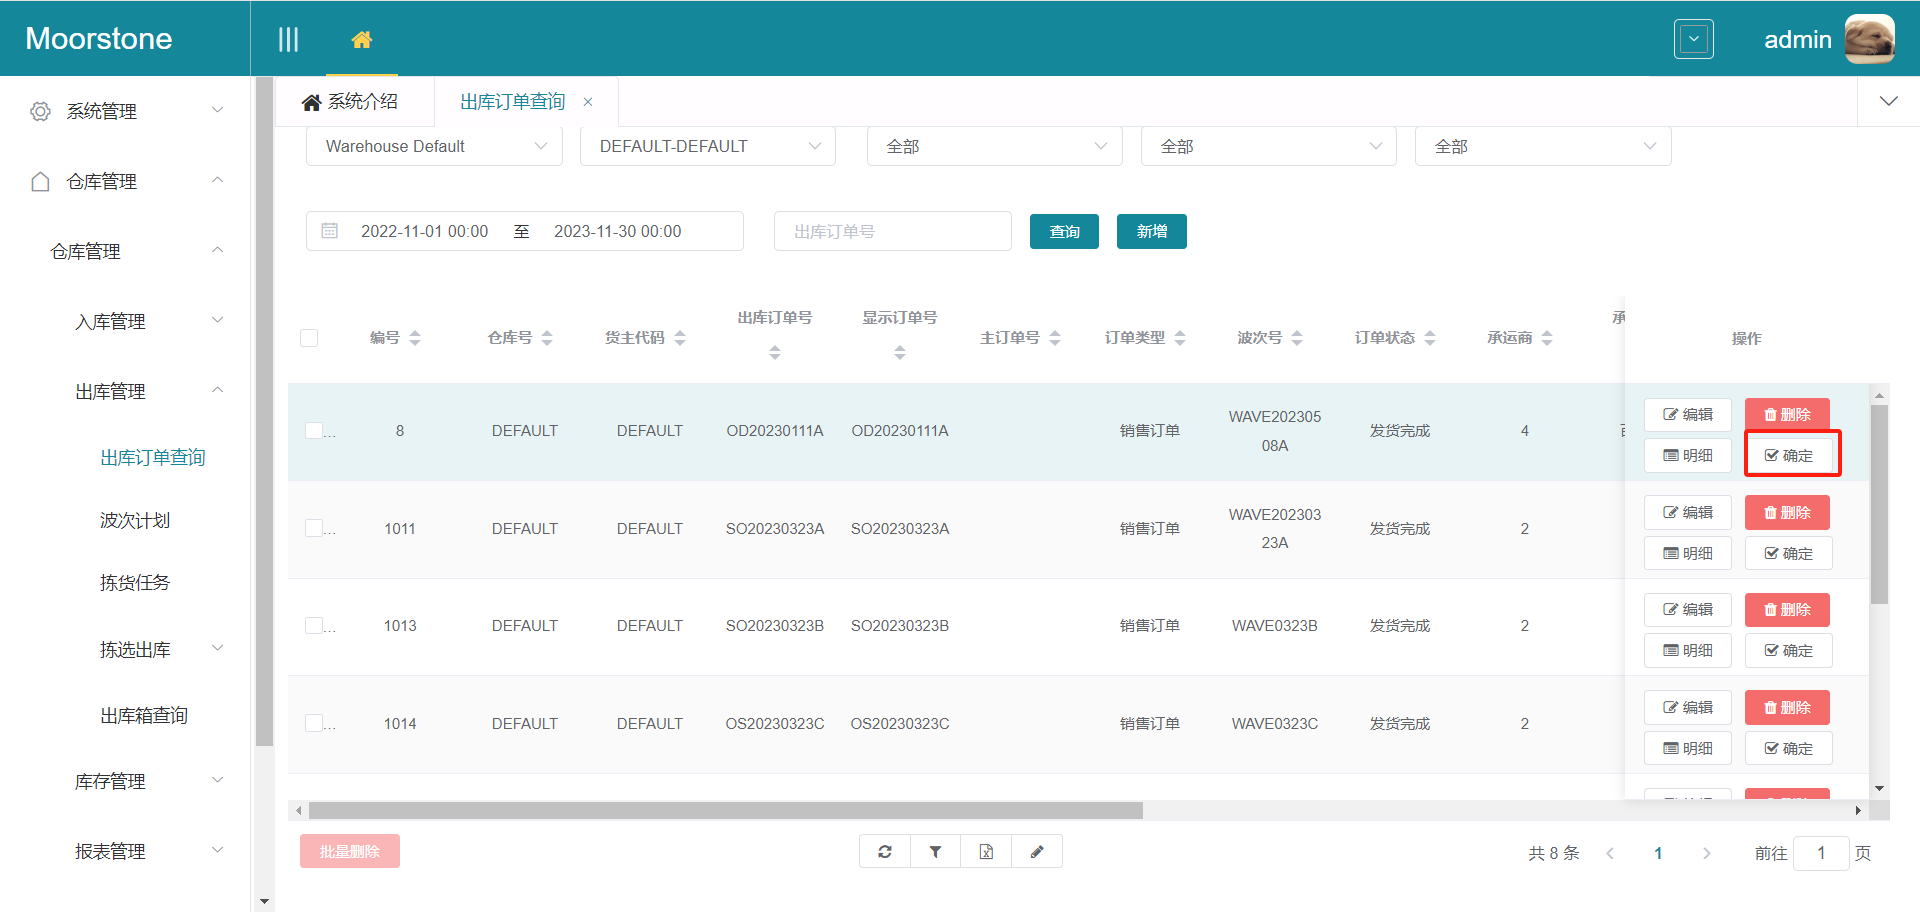Switch to the 系统介绍 tab
The height and width of the screenshot is (912, 1920).
click(351, 102)
